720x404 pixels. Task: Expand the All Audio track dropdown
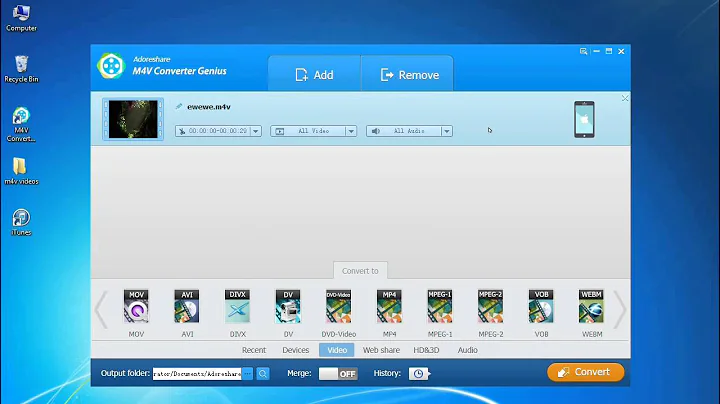[x=446, y=131]
